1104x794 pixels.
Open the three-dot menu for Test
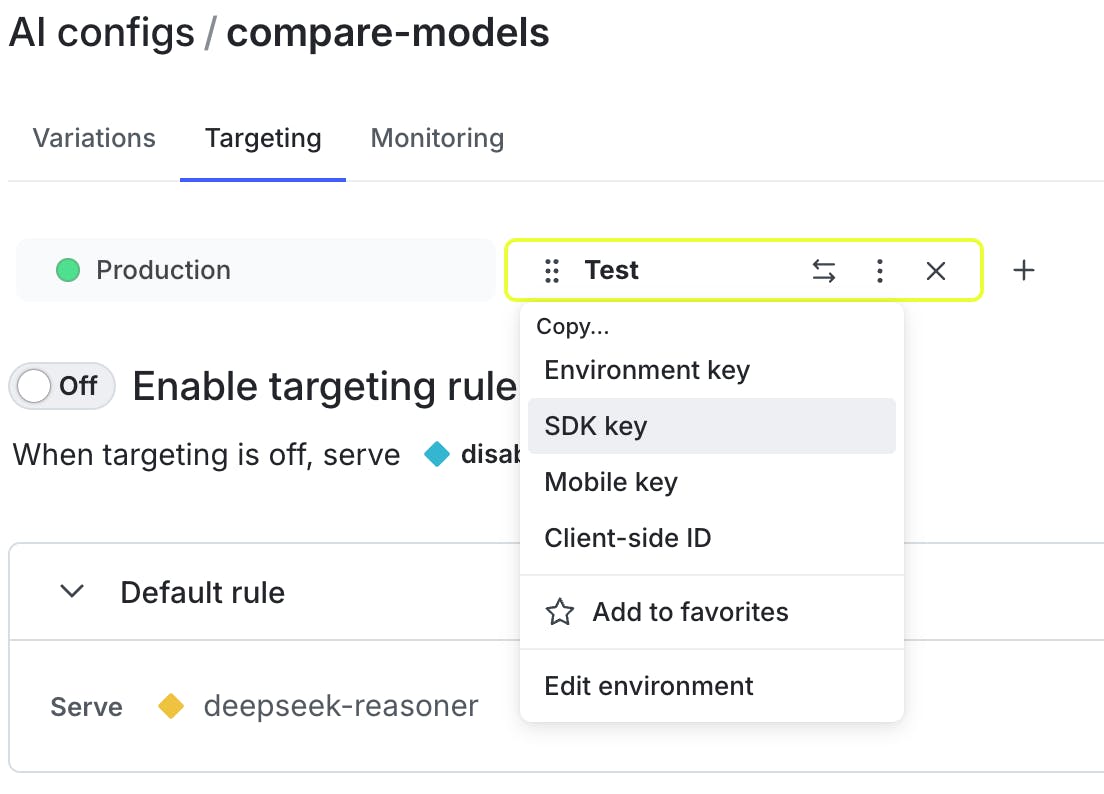point(879,271)
